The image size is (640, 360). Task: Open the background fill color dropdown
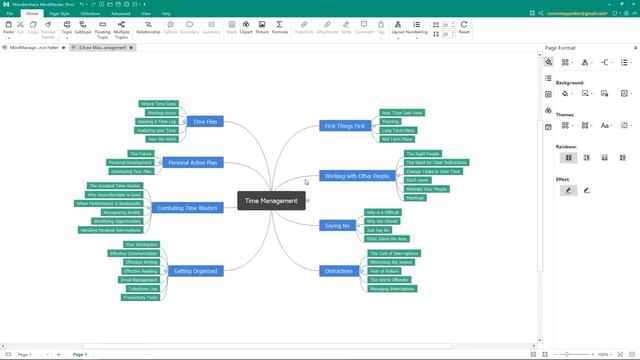pyautogui.click(x=567, y=93)
